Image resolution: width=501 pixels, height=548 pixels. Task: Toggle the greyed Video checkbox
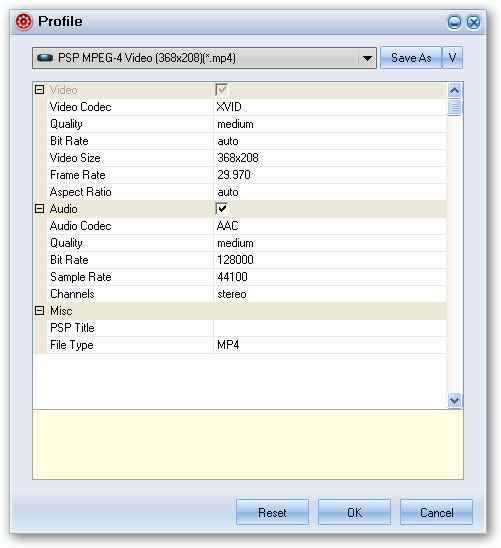222,90
